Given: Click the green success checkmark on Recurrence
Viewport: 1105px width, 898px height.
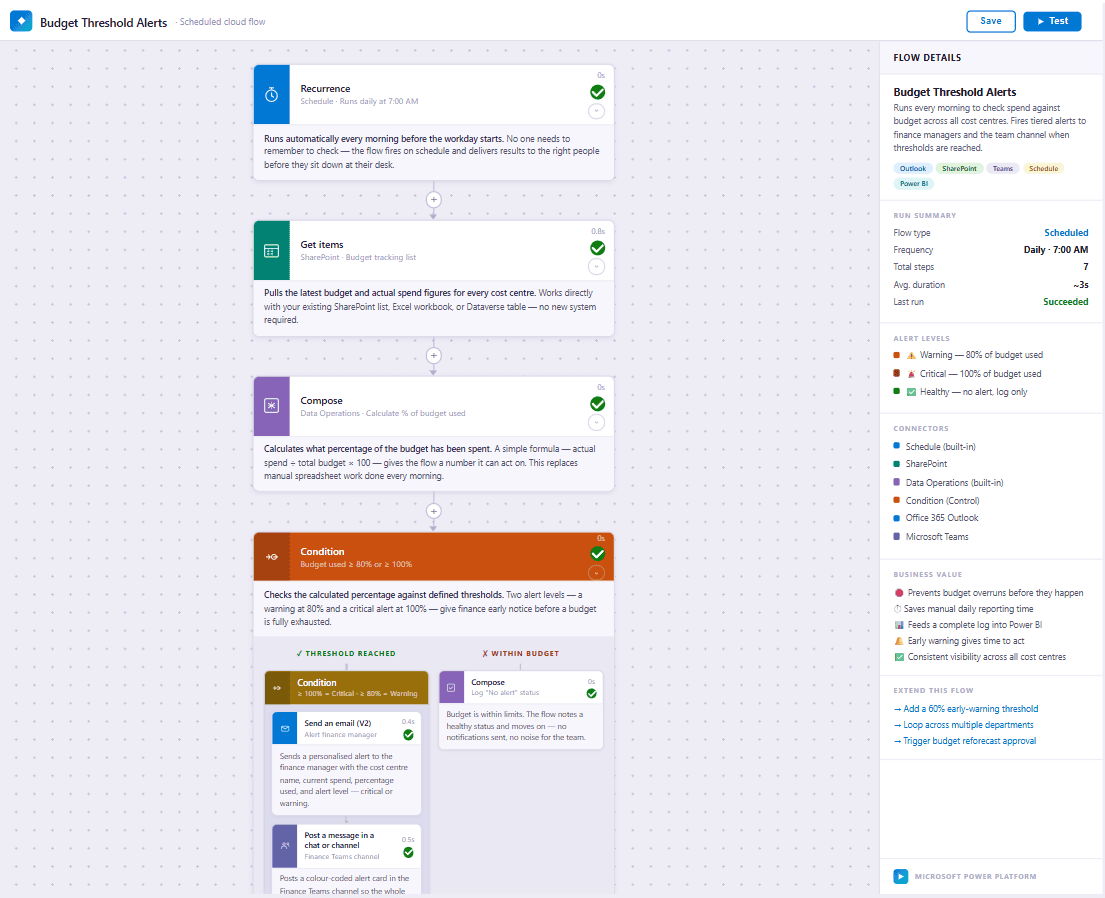Looking at the screenshot, I should [x=597, y=91].
